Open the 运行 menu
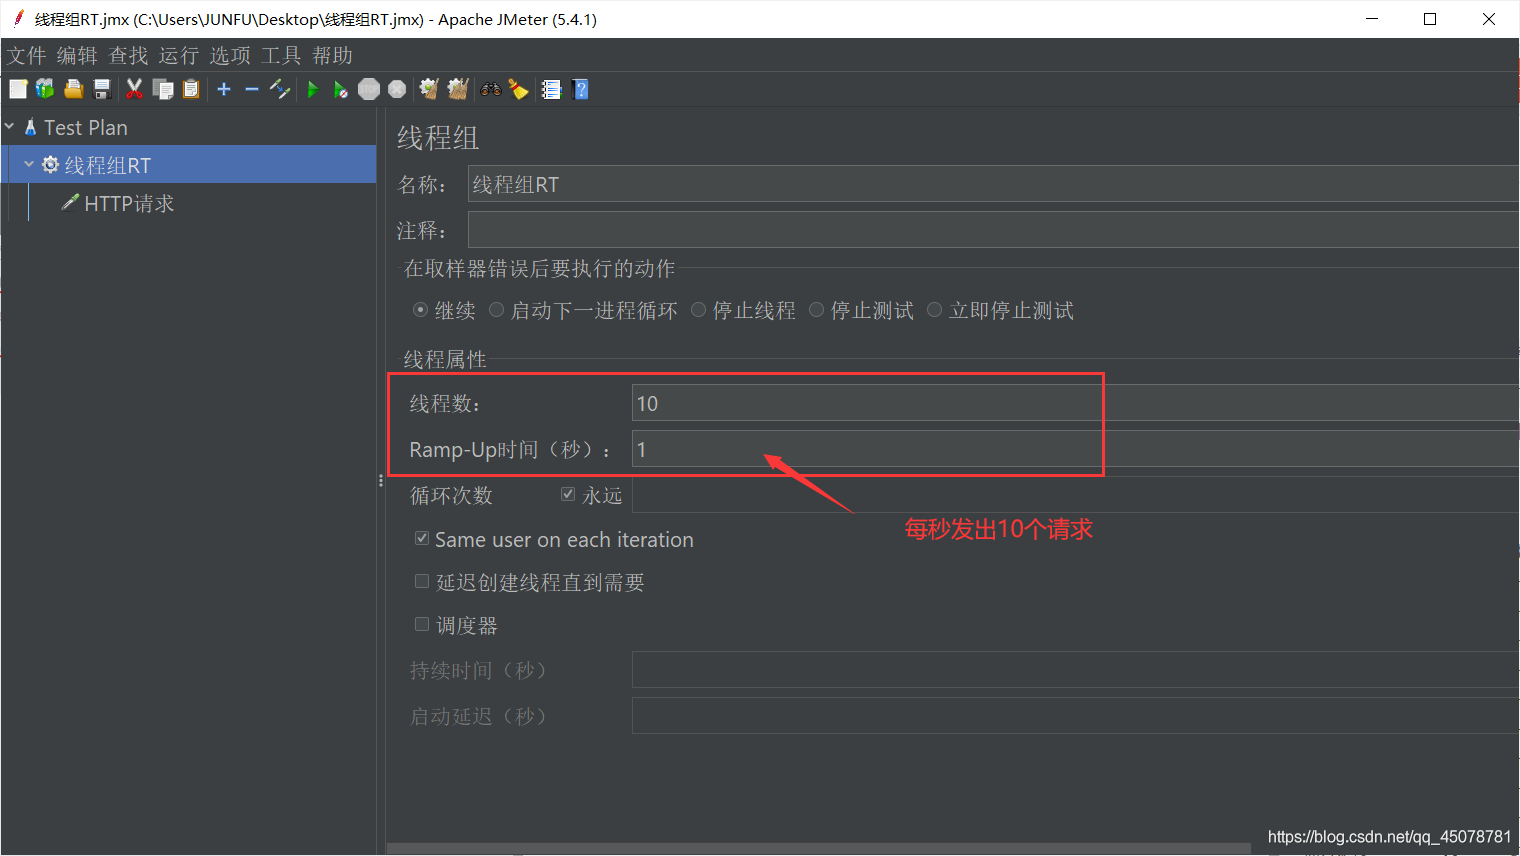 179,55
